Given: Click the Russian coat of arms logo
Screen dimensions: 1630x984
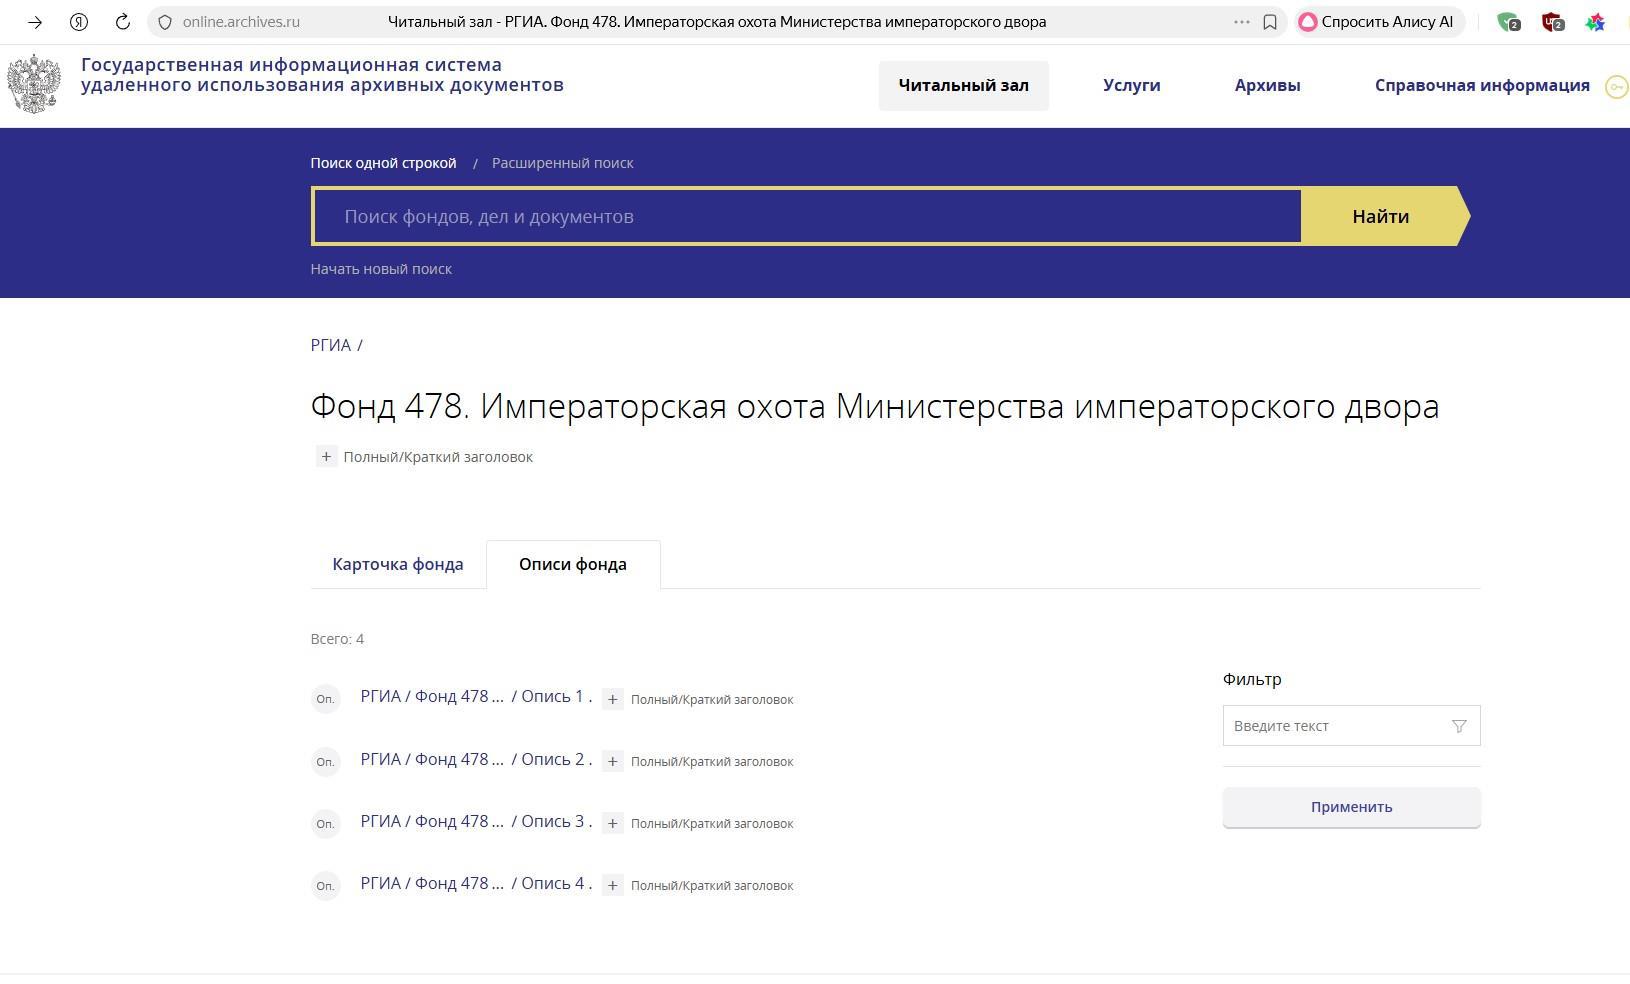Looking at the screenshot, I should 34,84.
